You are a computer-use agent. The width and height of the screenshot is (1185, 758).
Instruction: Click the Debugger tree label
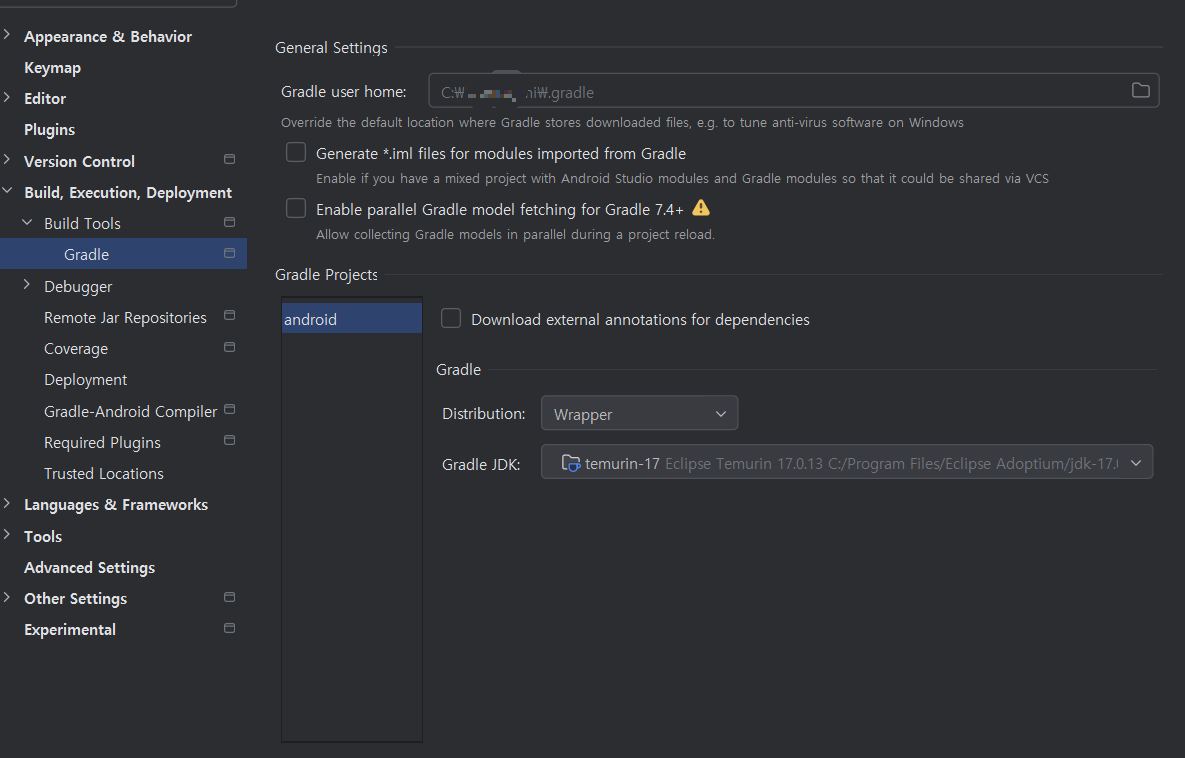(x=78, y=286)
